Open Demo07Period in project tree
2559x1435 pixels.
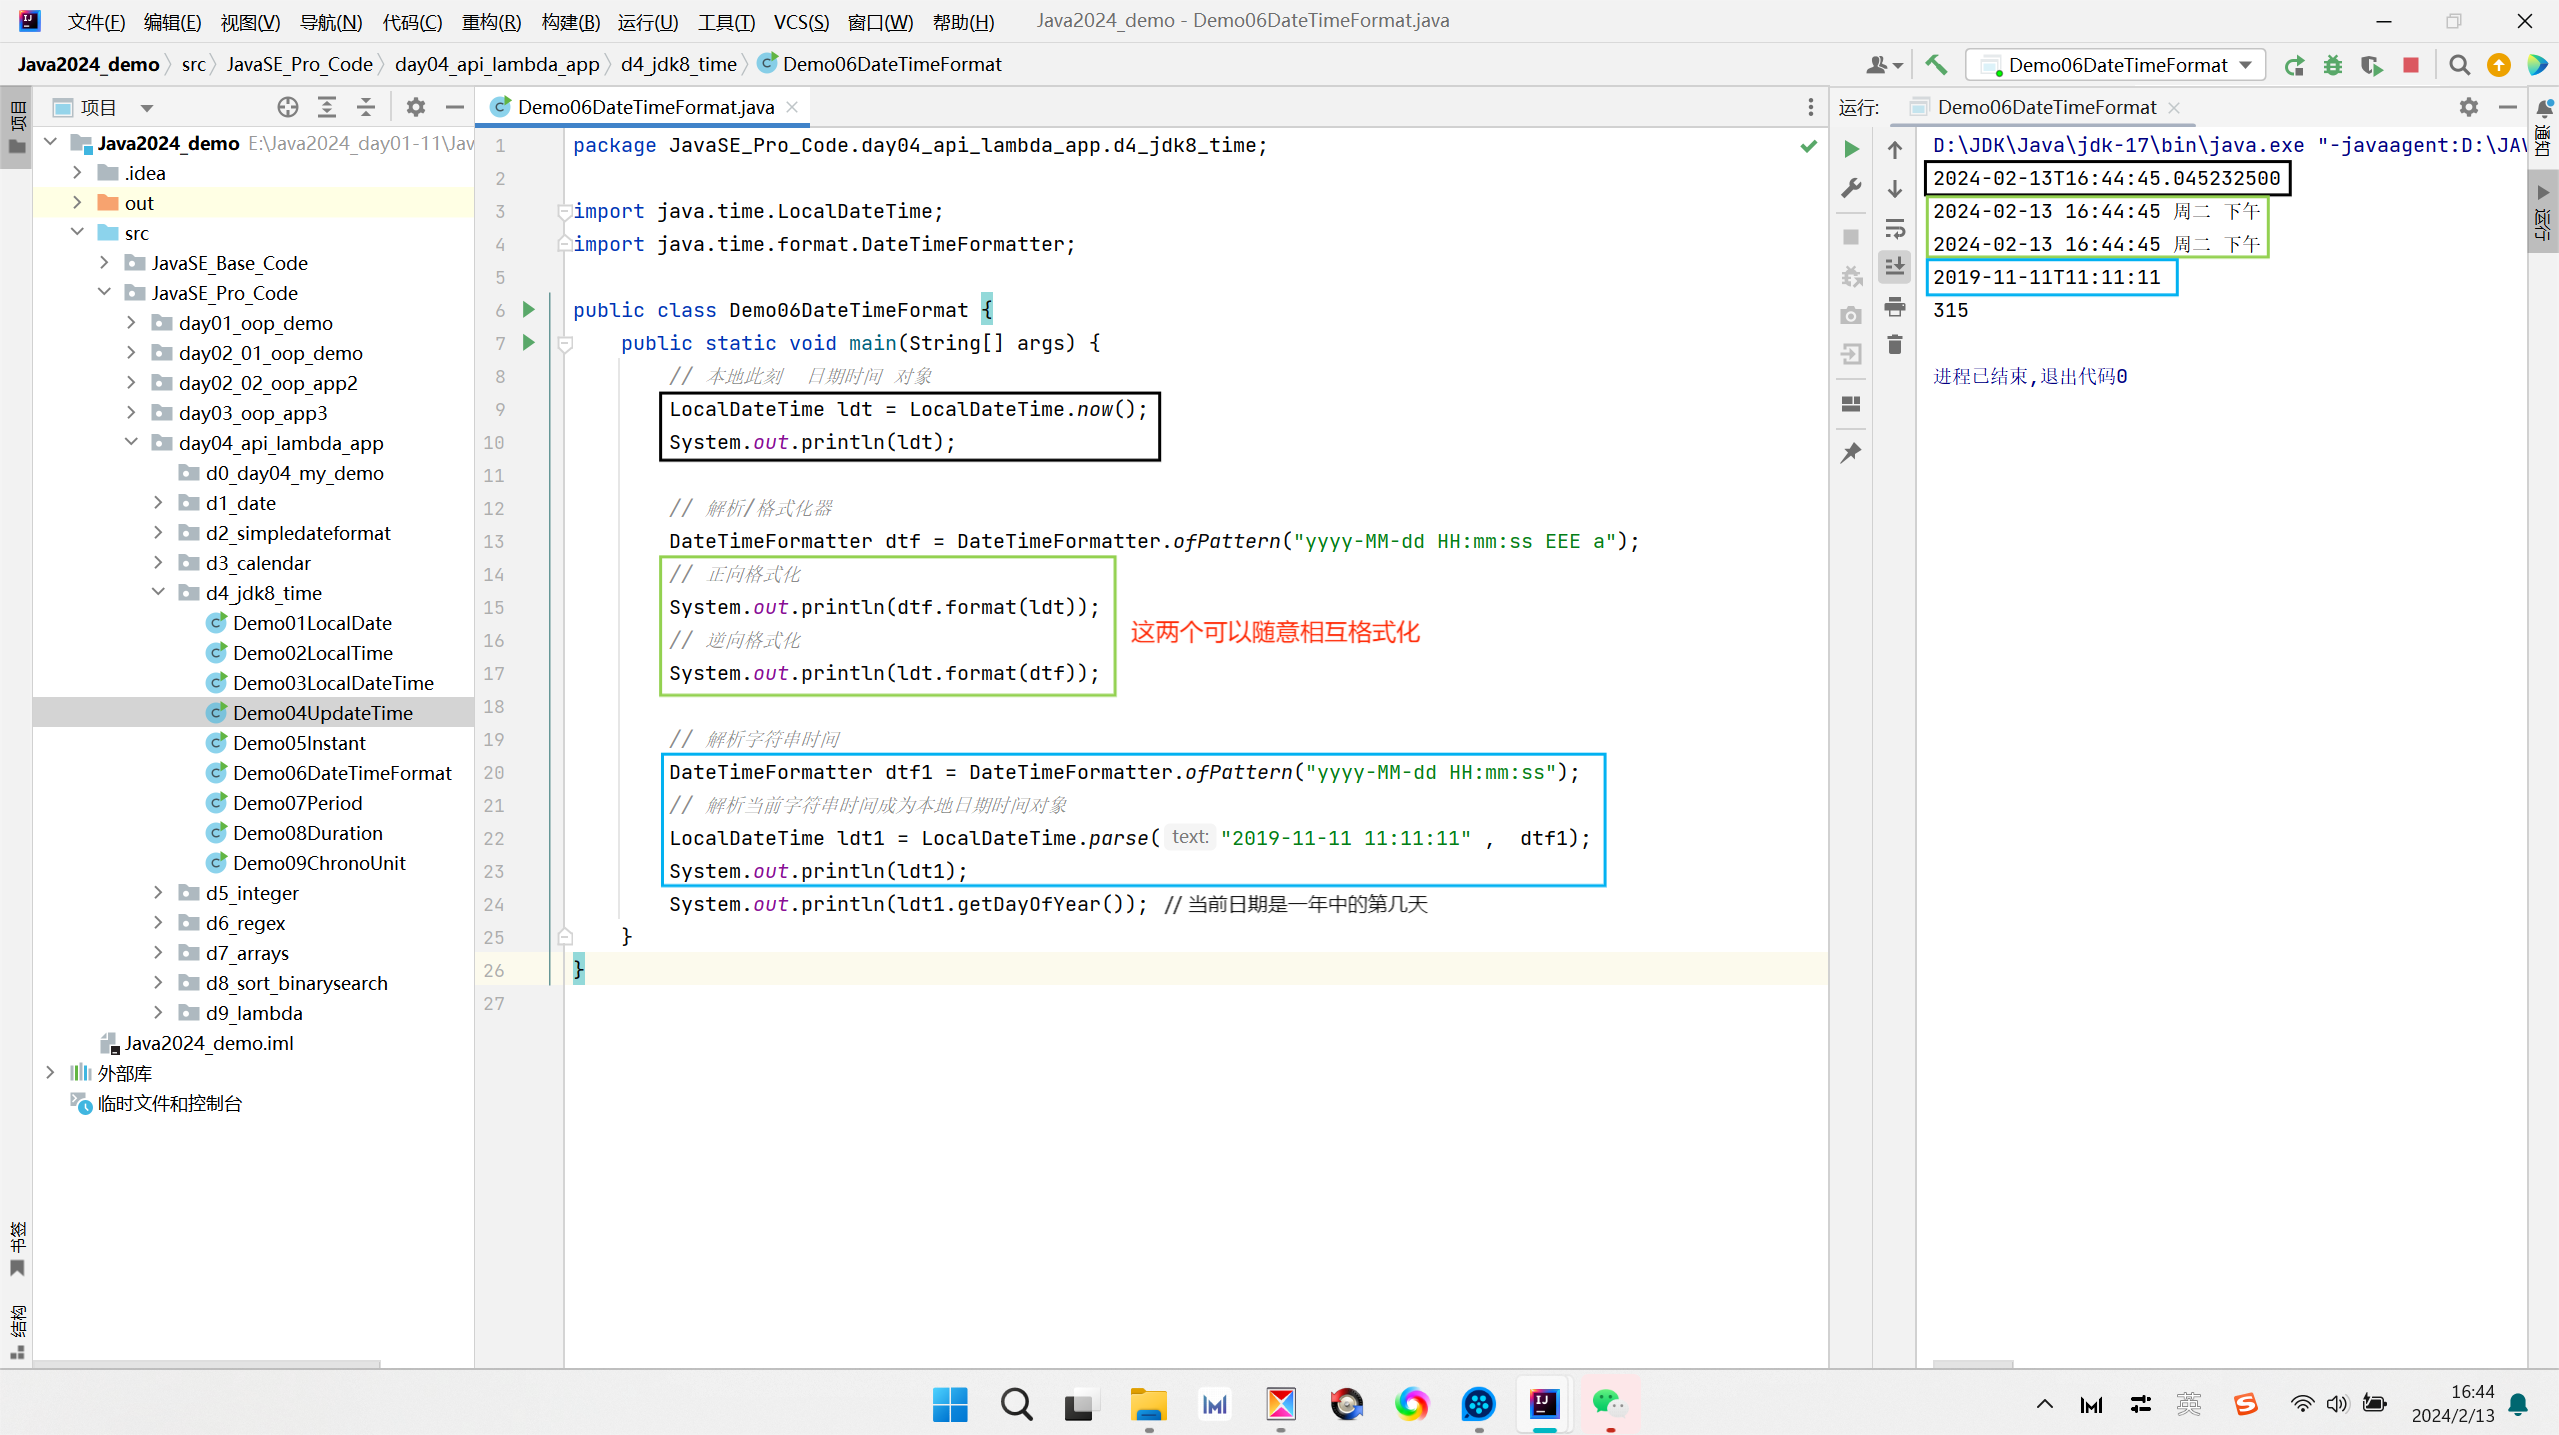tap(297, 802)
